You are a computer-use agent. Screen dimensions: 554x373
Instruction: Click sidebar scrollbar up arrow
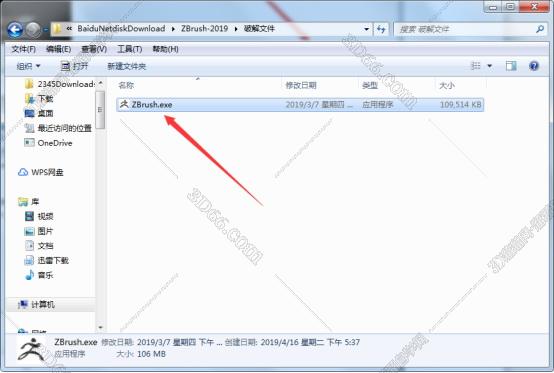coord(100,83)
